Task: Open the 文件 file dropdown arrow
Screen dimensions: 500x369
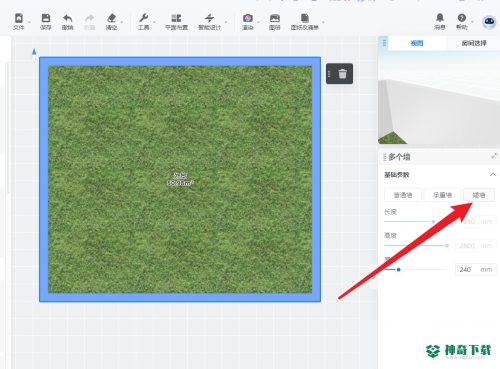Action: [29, 22]
